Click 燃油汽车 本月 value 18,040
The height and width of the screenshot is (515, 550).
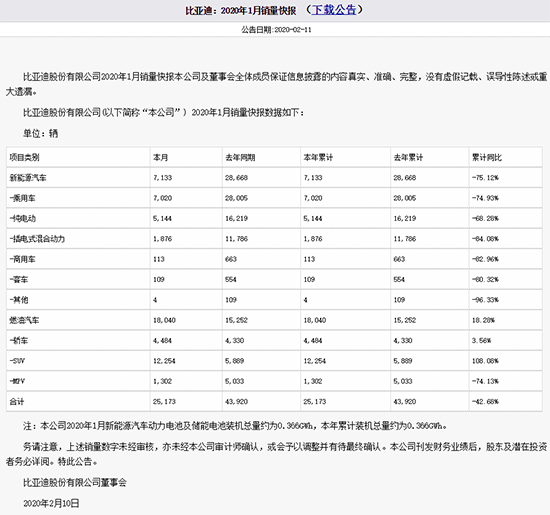click(164, 320)
